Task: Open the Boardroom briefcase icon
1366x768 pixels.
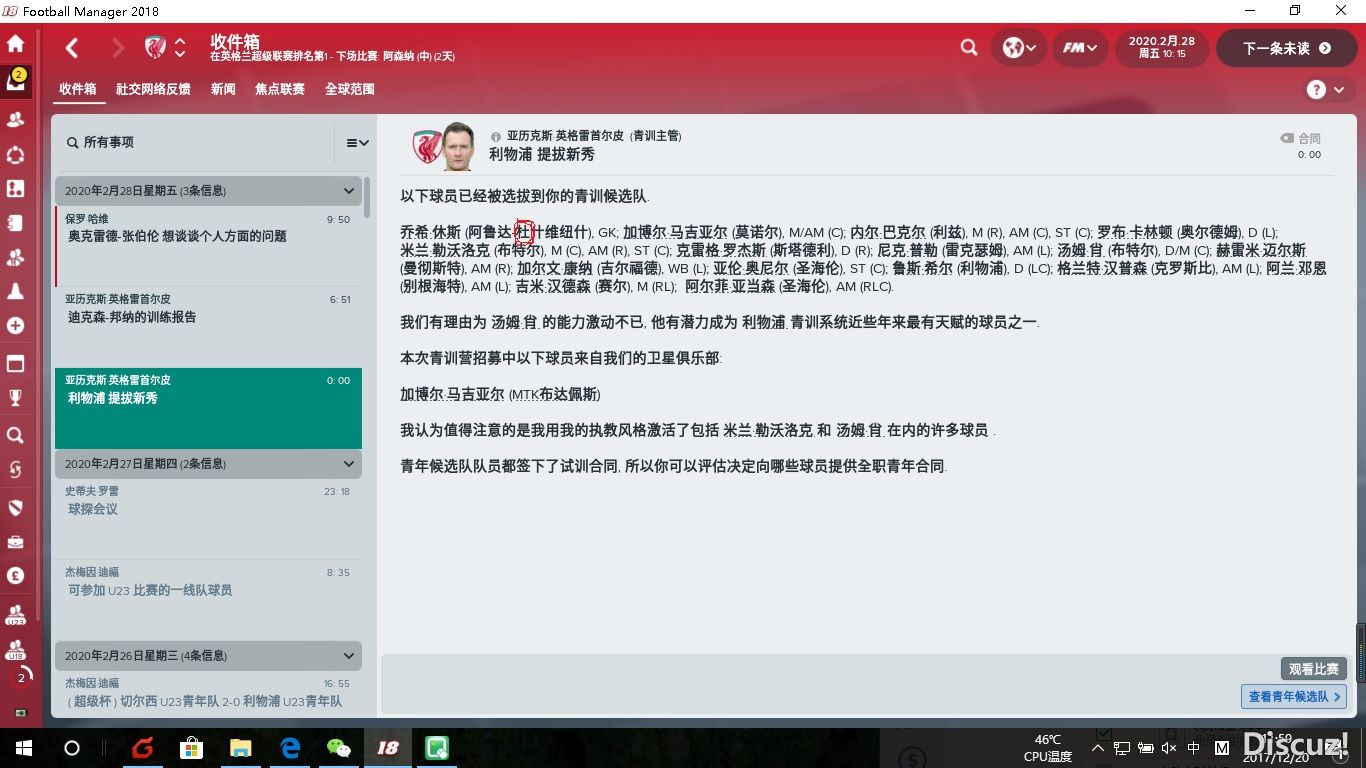Action: click(15, 542)
